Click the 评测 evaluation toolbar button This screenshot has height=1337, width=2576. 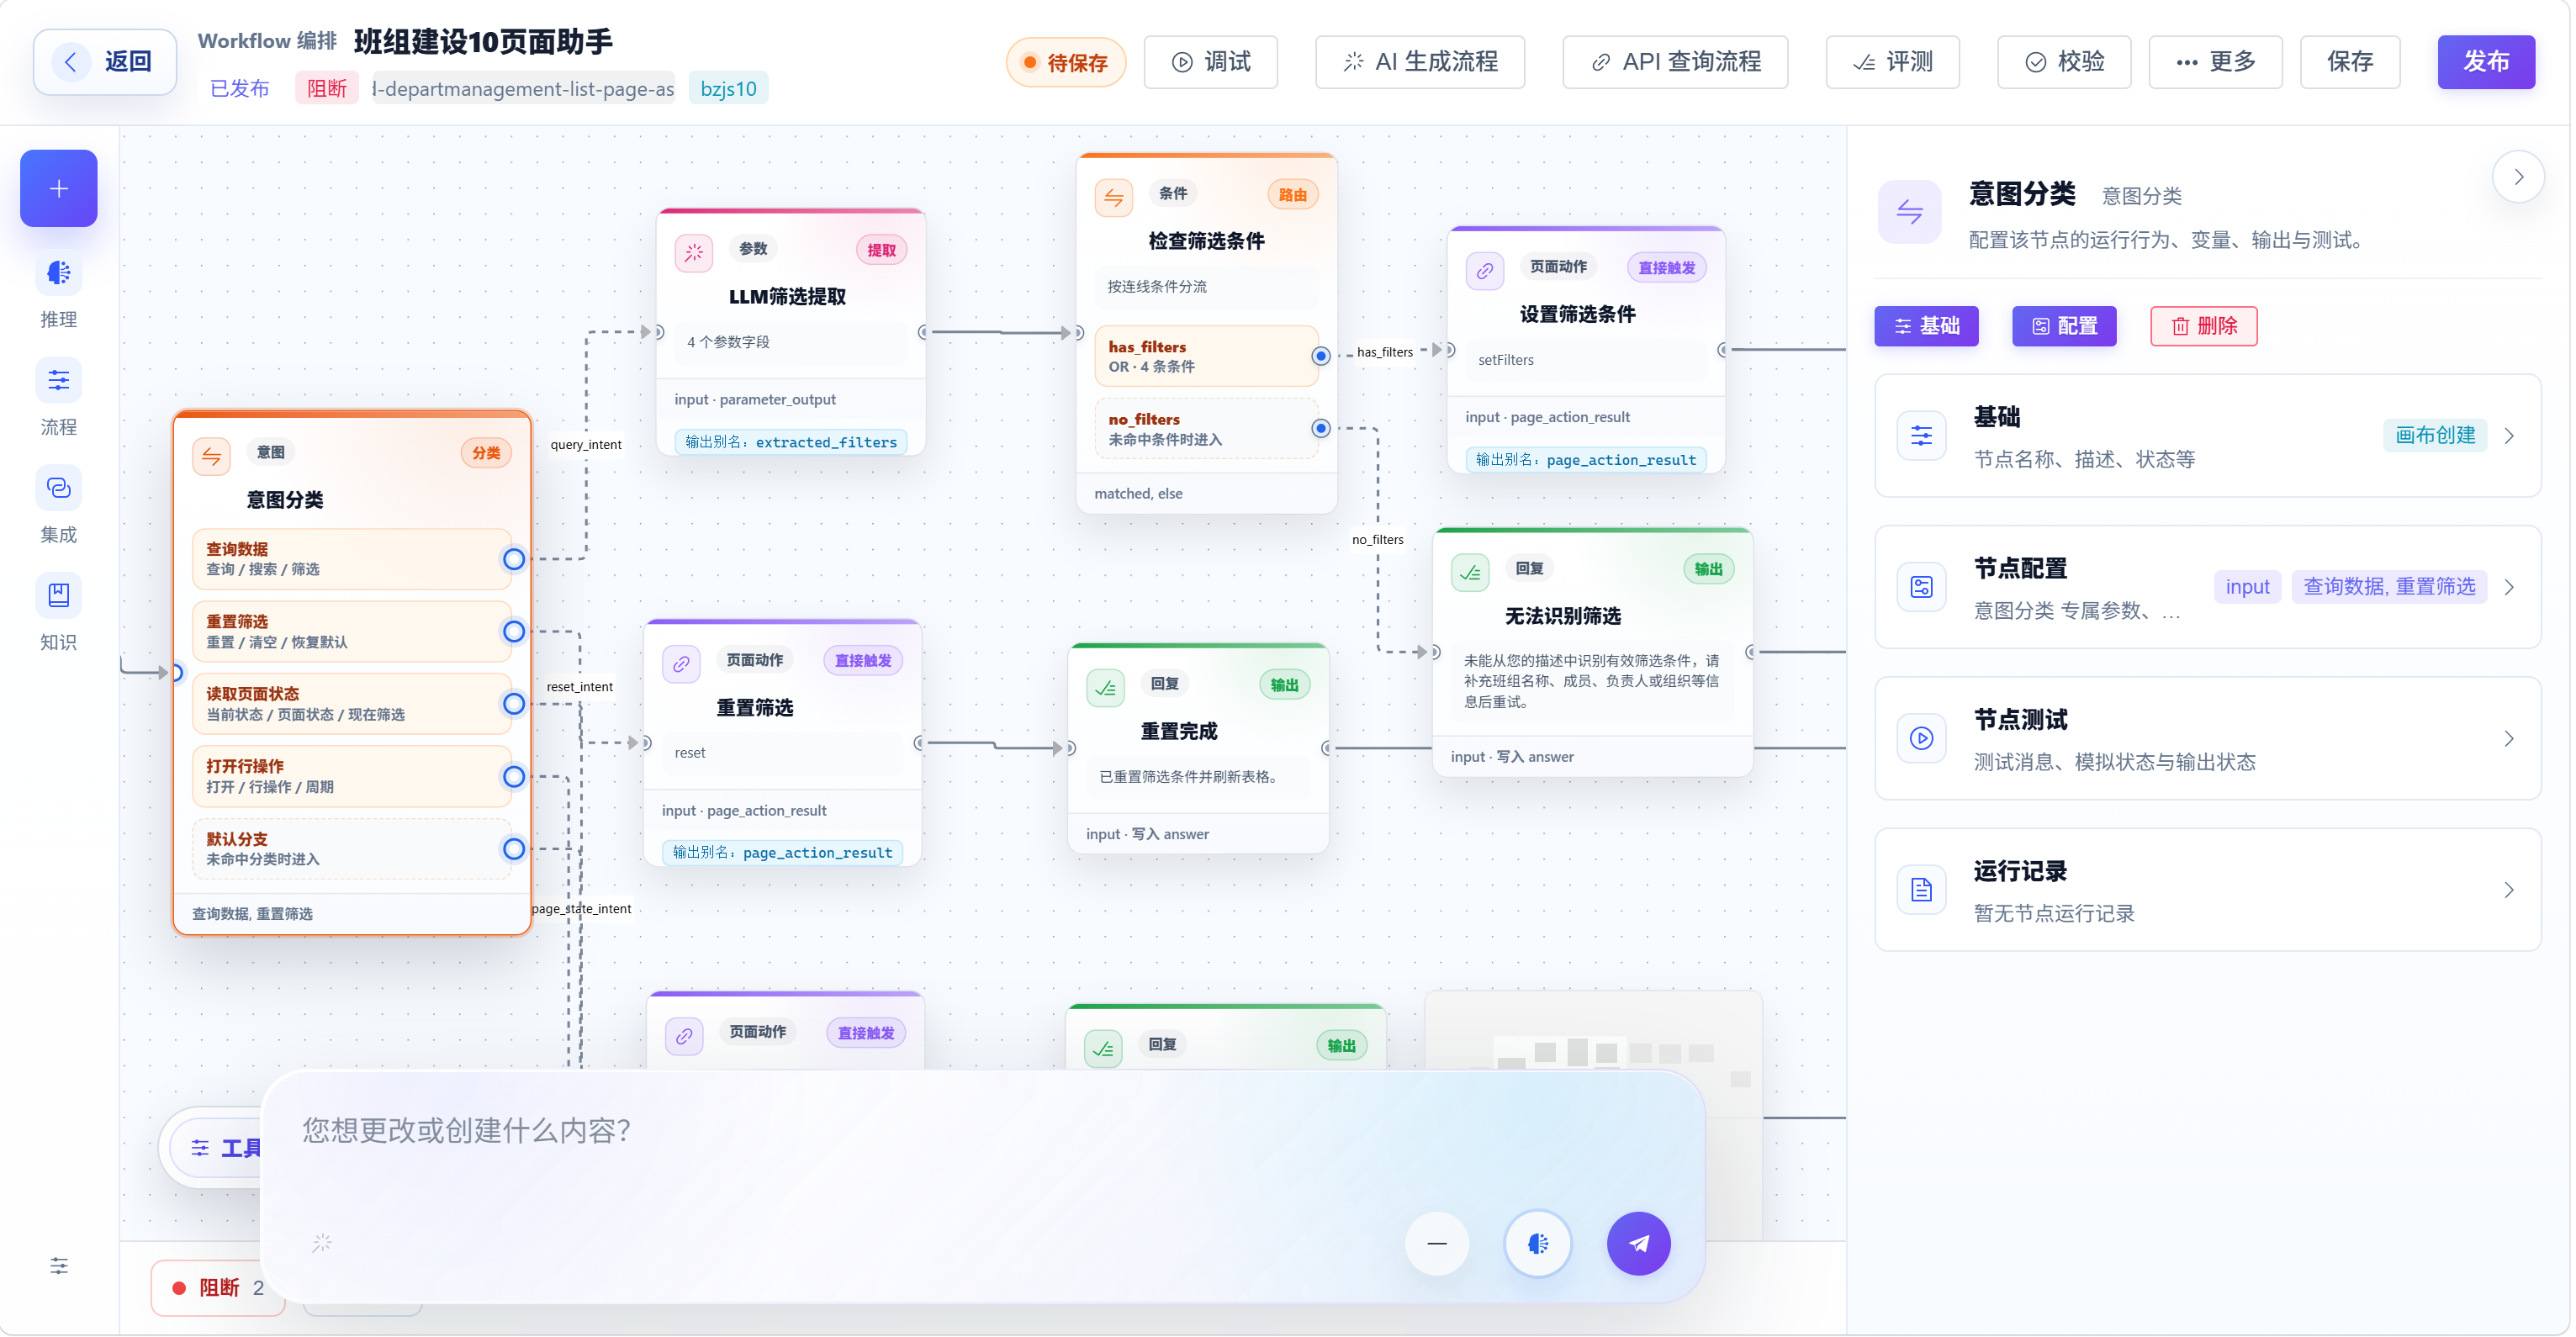[x=1893, y=62]
